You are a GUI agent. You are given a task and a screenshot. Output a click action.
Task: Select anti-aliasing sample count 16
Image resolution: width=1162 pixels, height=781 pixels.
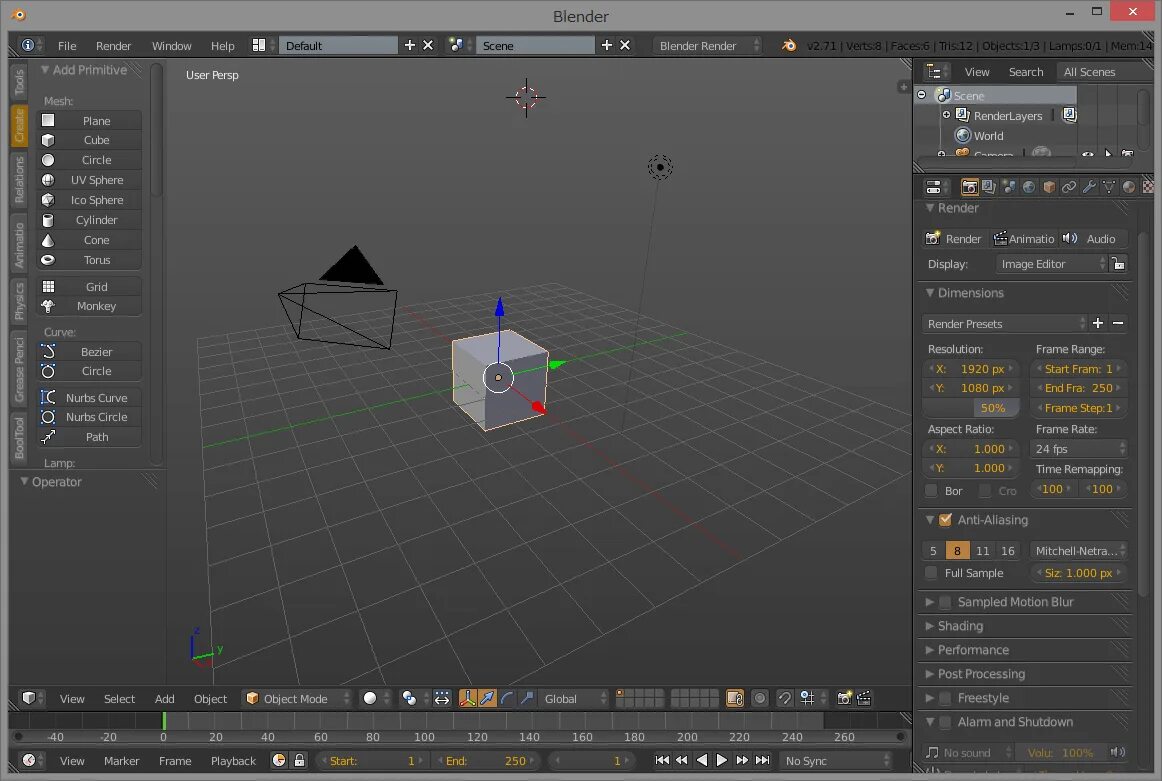(x=1008, y=551)
